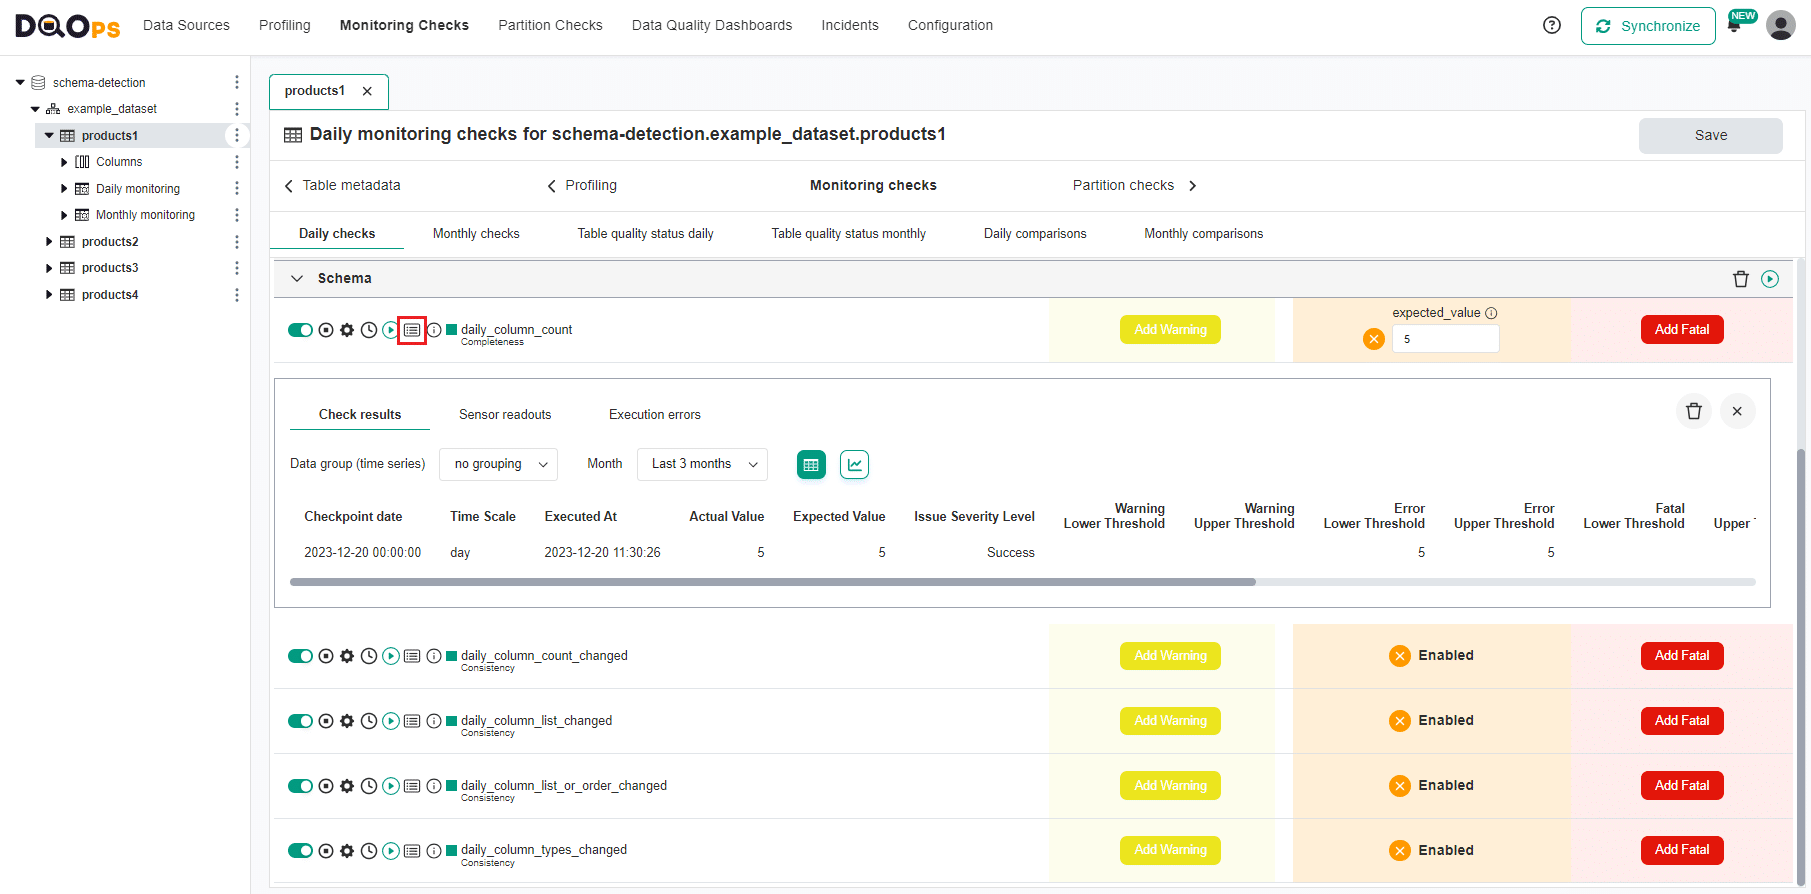Open schedule clock icon for daily_column_count_changed
The image size is (1811, 894).
tap(369, 656)
